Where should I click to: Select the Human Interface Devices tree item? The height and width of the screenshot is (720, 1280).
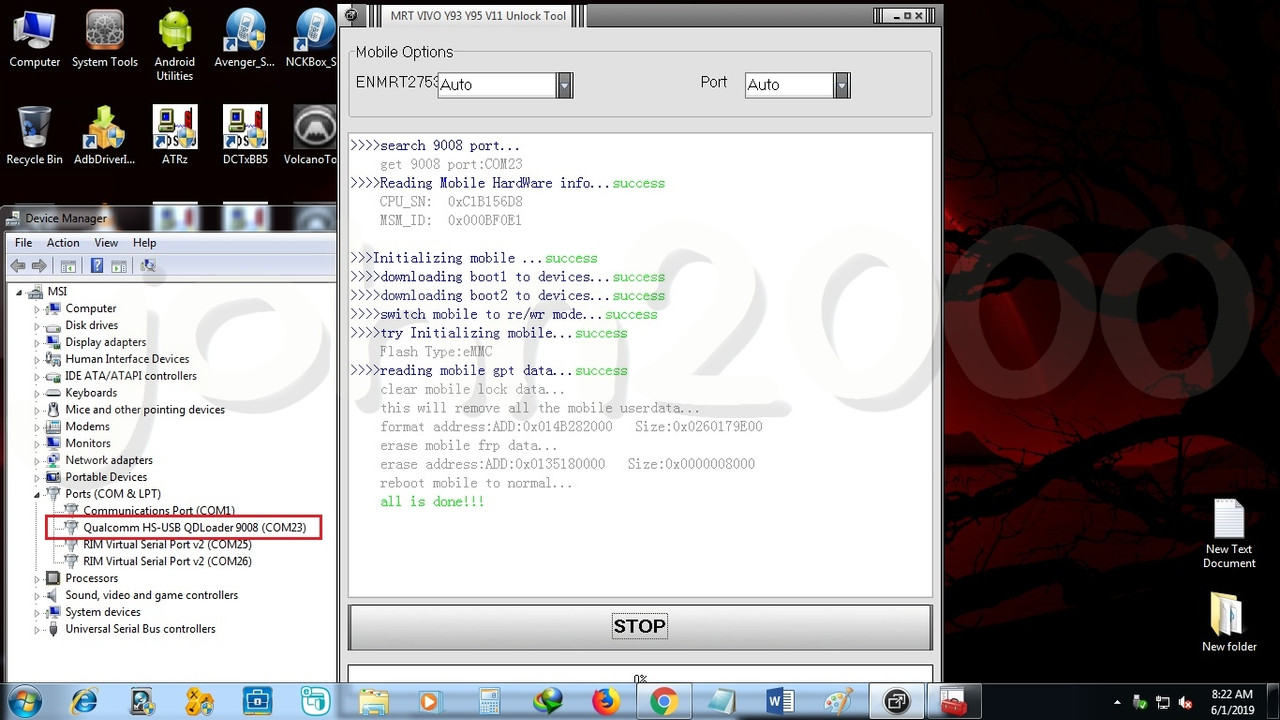point(127,359)
